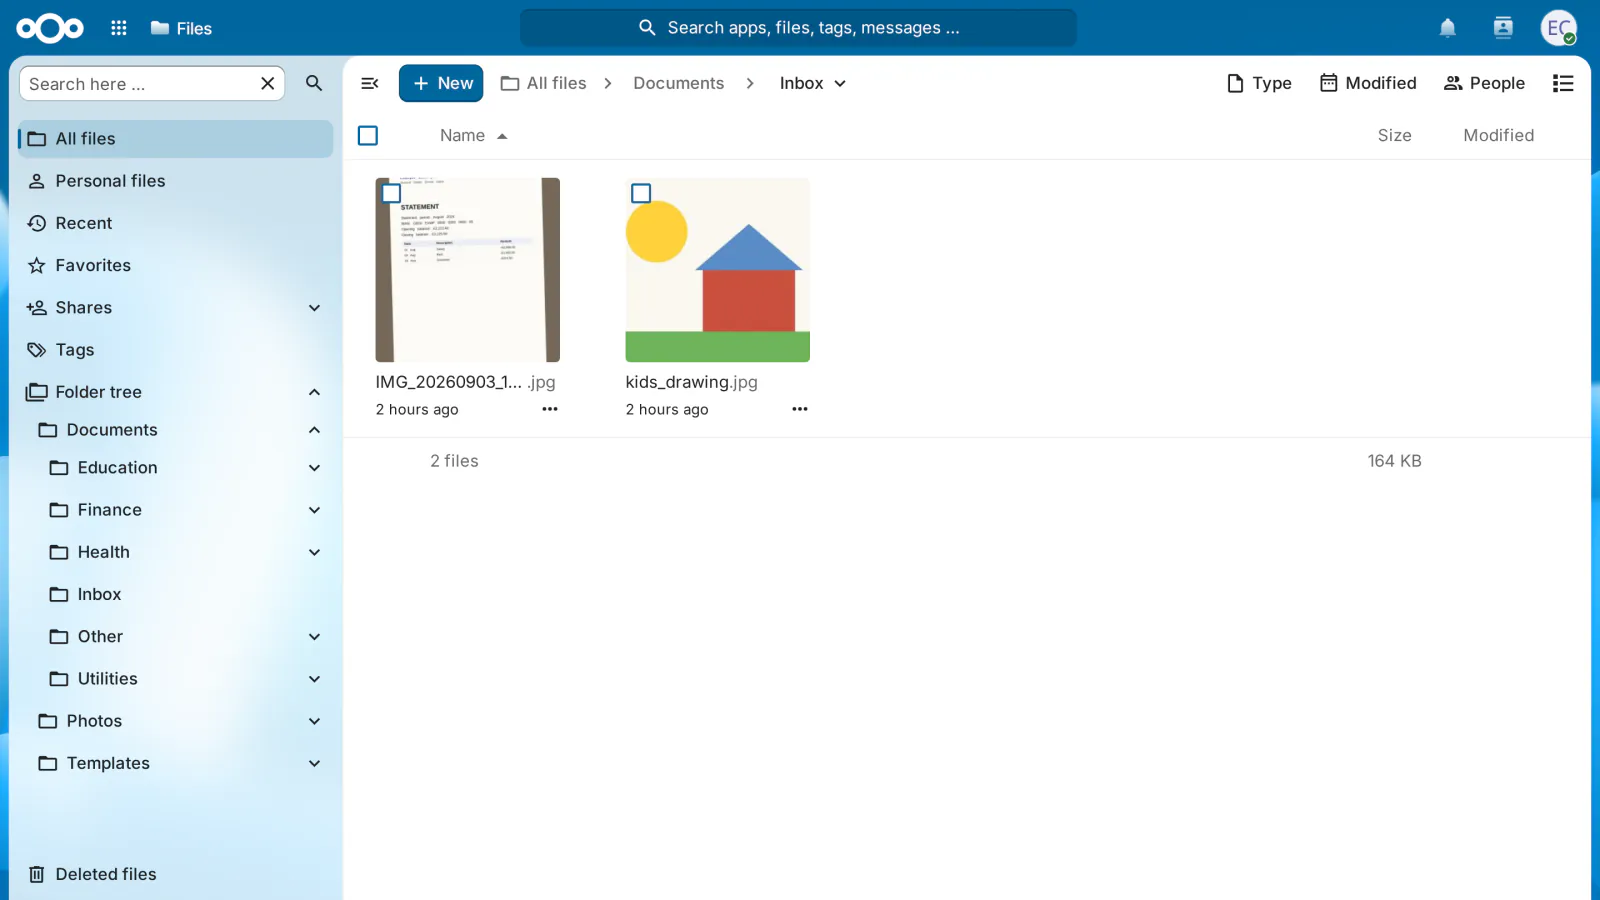Collapse the Folder tree chevron
This screenshot has height=900, width=1600.
point(315,392)
